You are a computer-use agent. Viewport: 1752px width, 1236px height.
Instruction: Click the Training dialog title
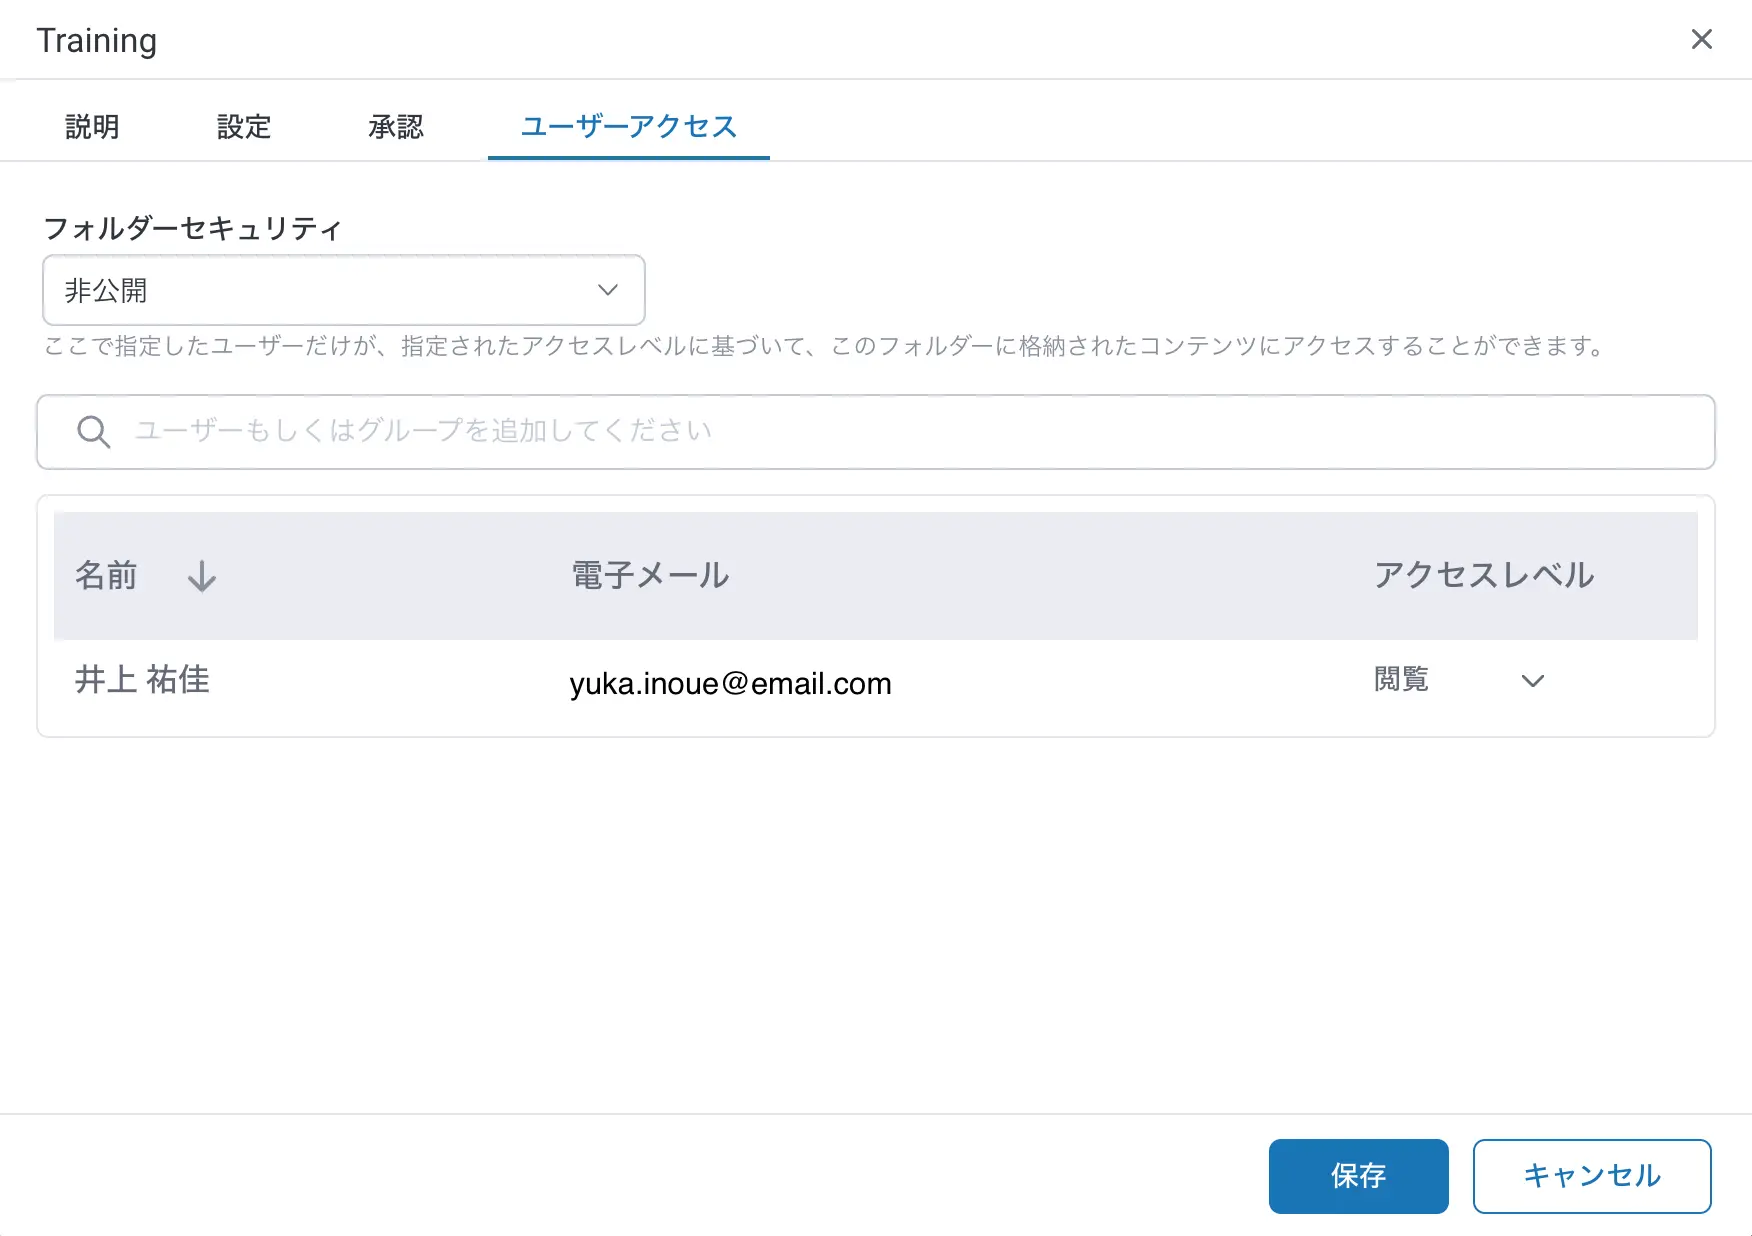[x=97, y=41]
